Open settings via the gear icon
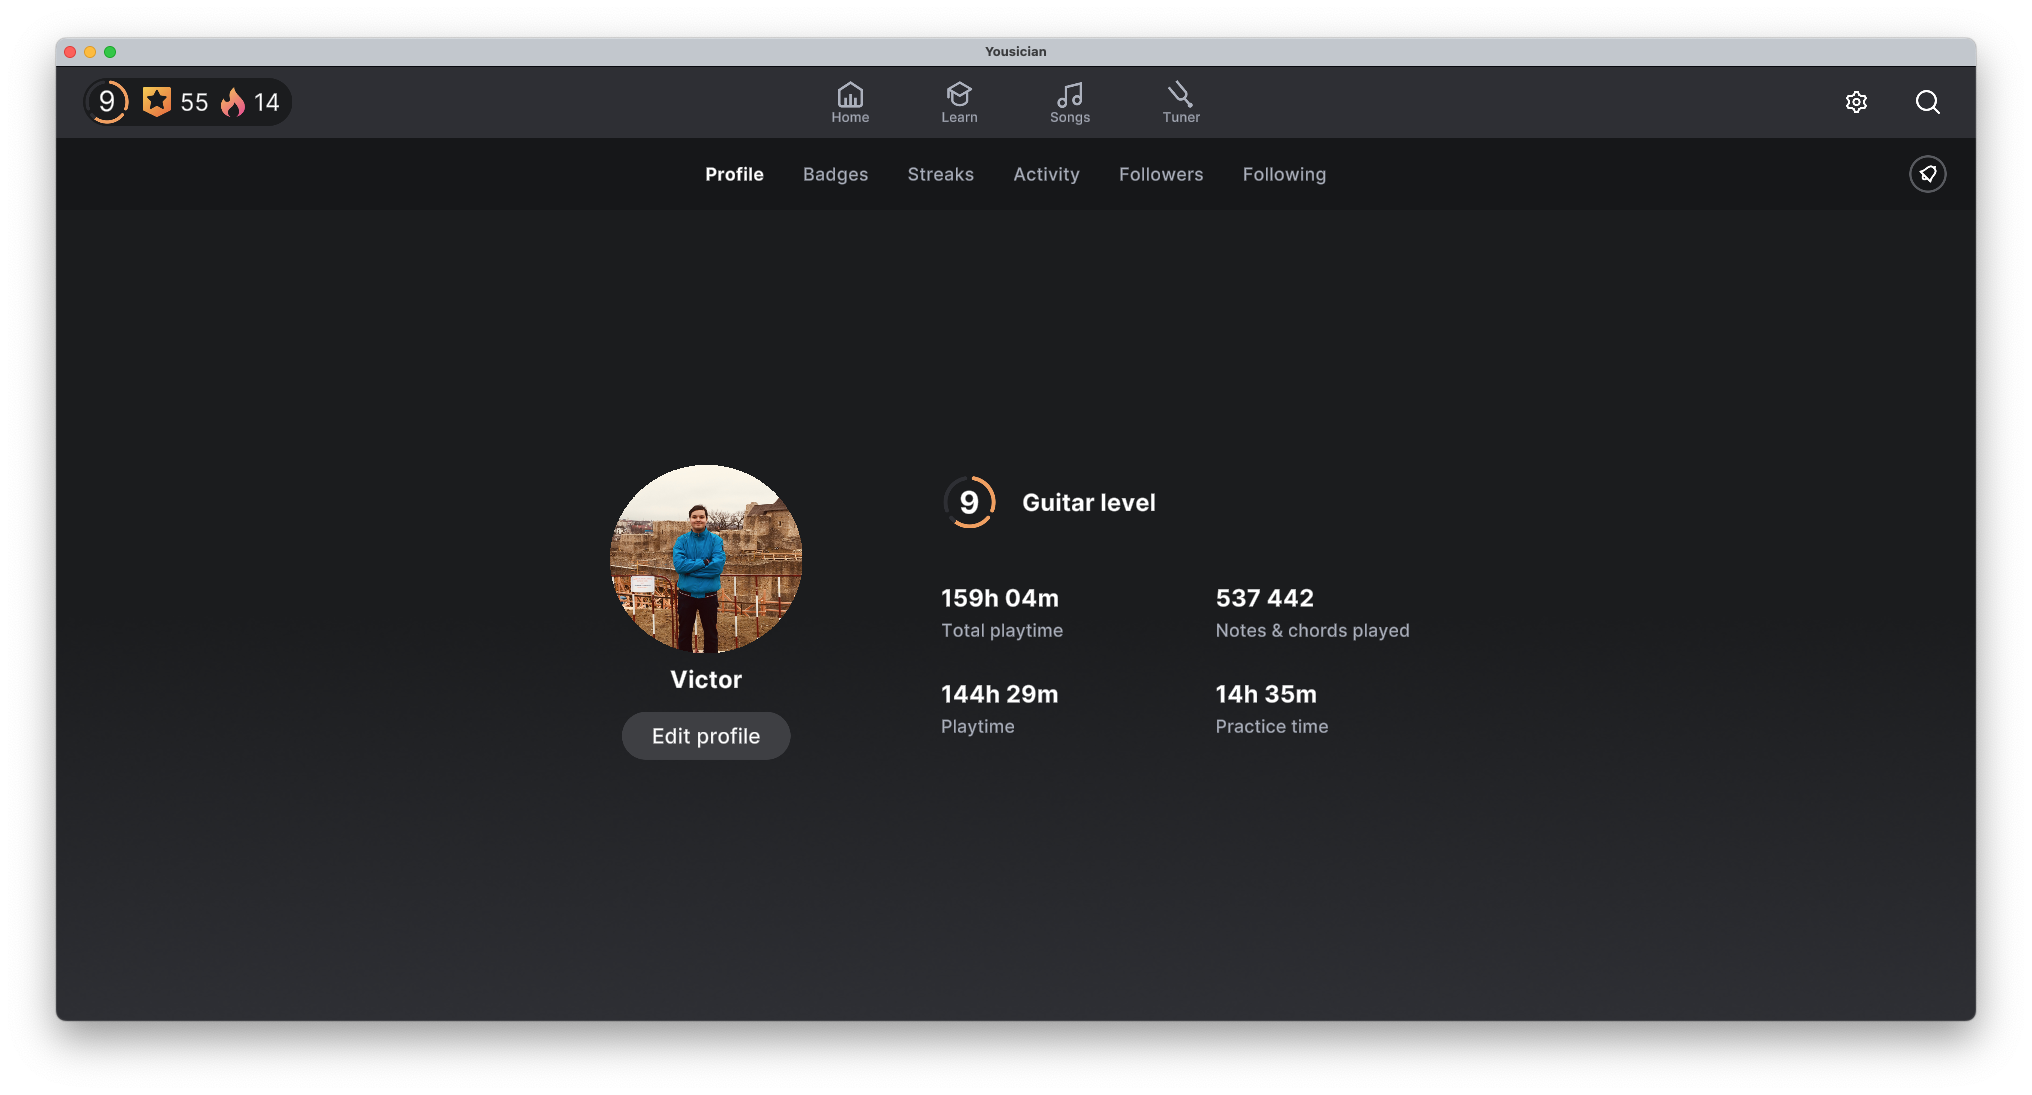 [x=1856, y=102]
